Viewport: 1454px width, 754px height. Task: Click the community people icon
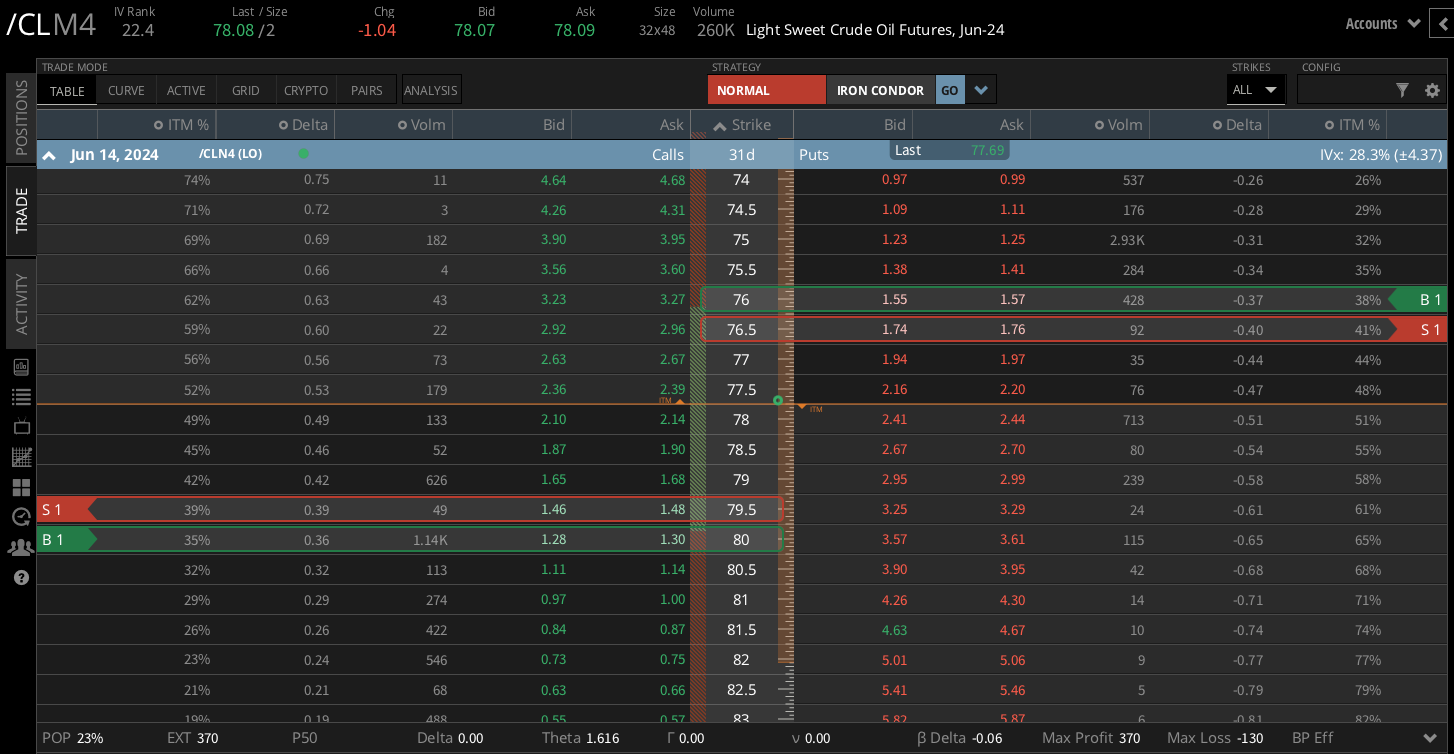coord(20,547)
